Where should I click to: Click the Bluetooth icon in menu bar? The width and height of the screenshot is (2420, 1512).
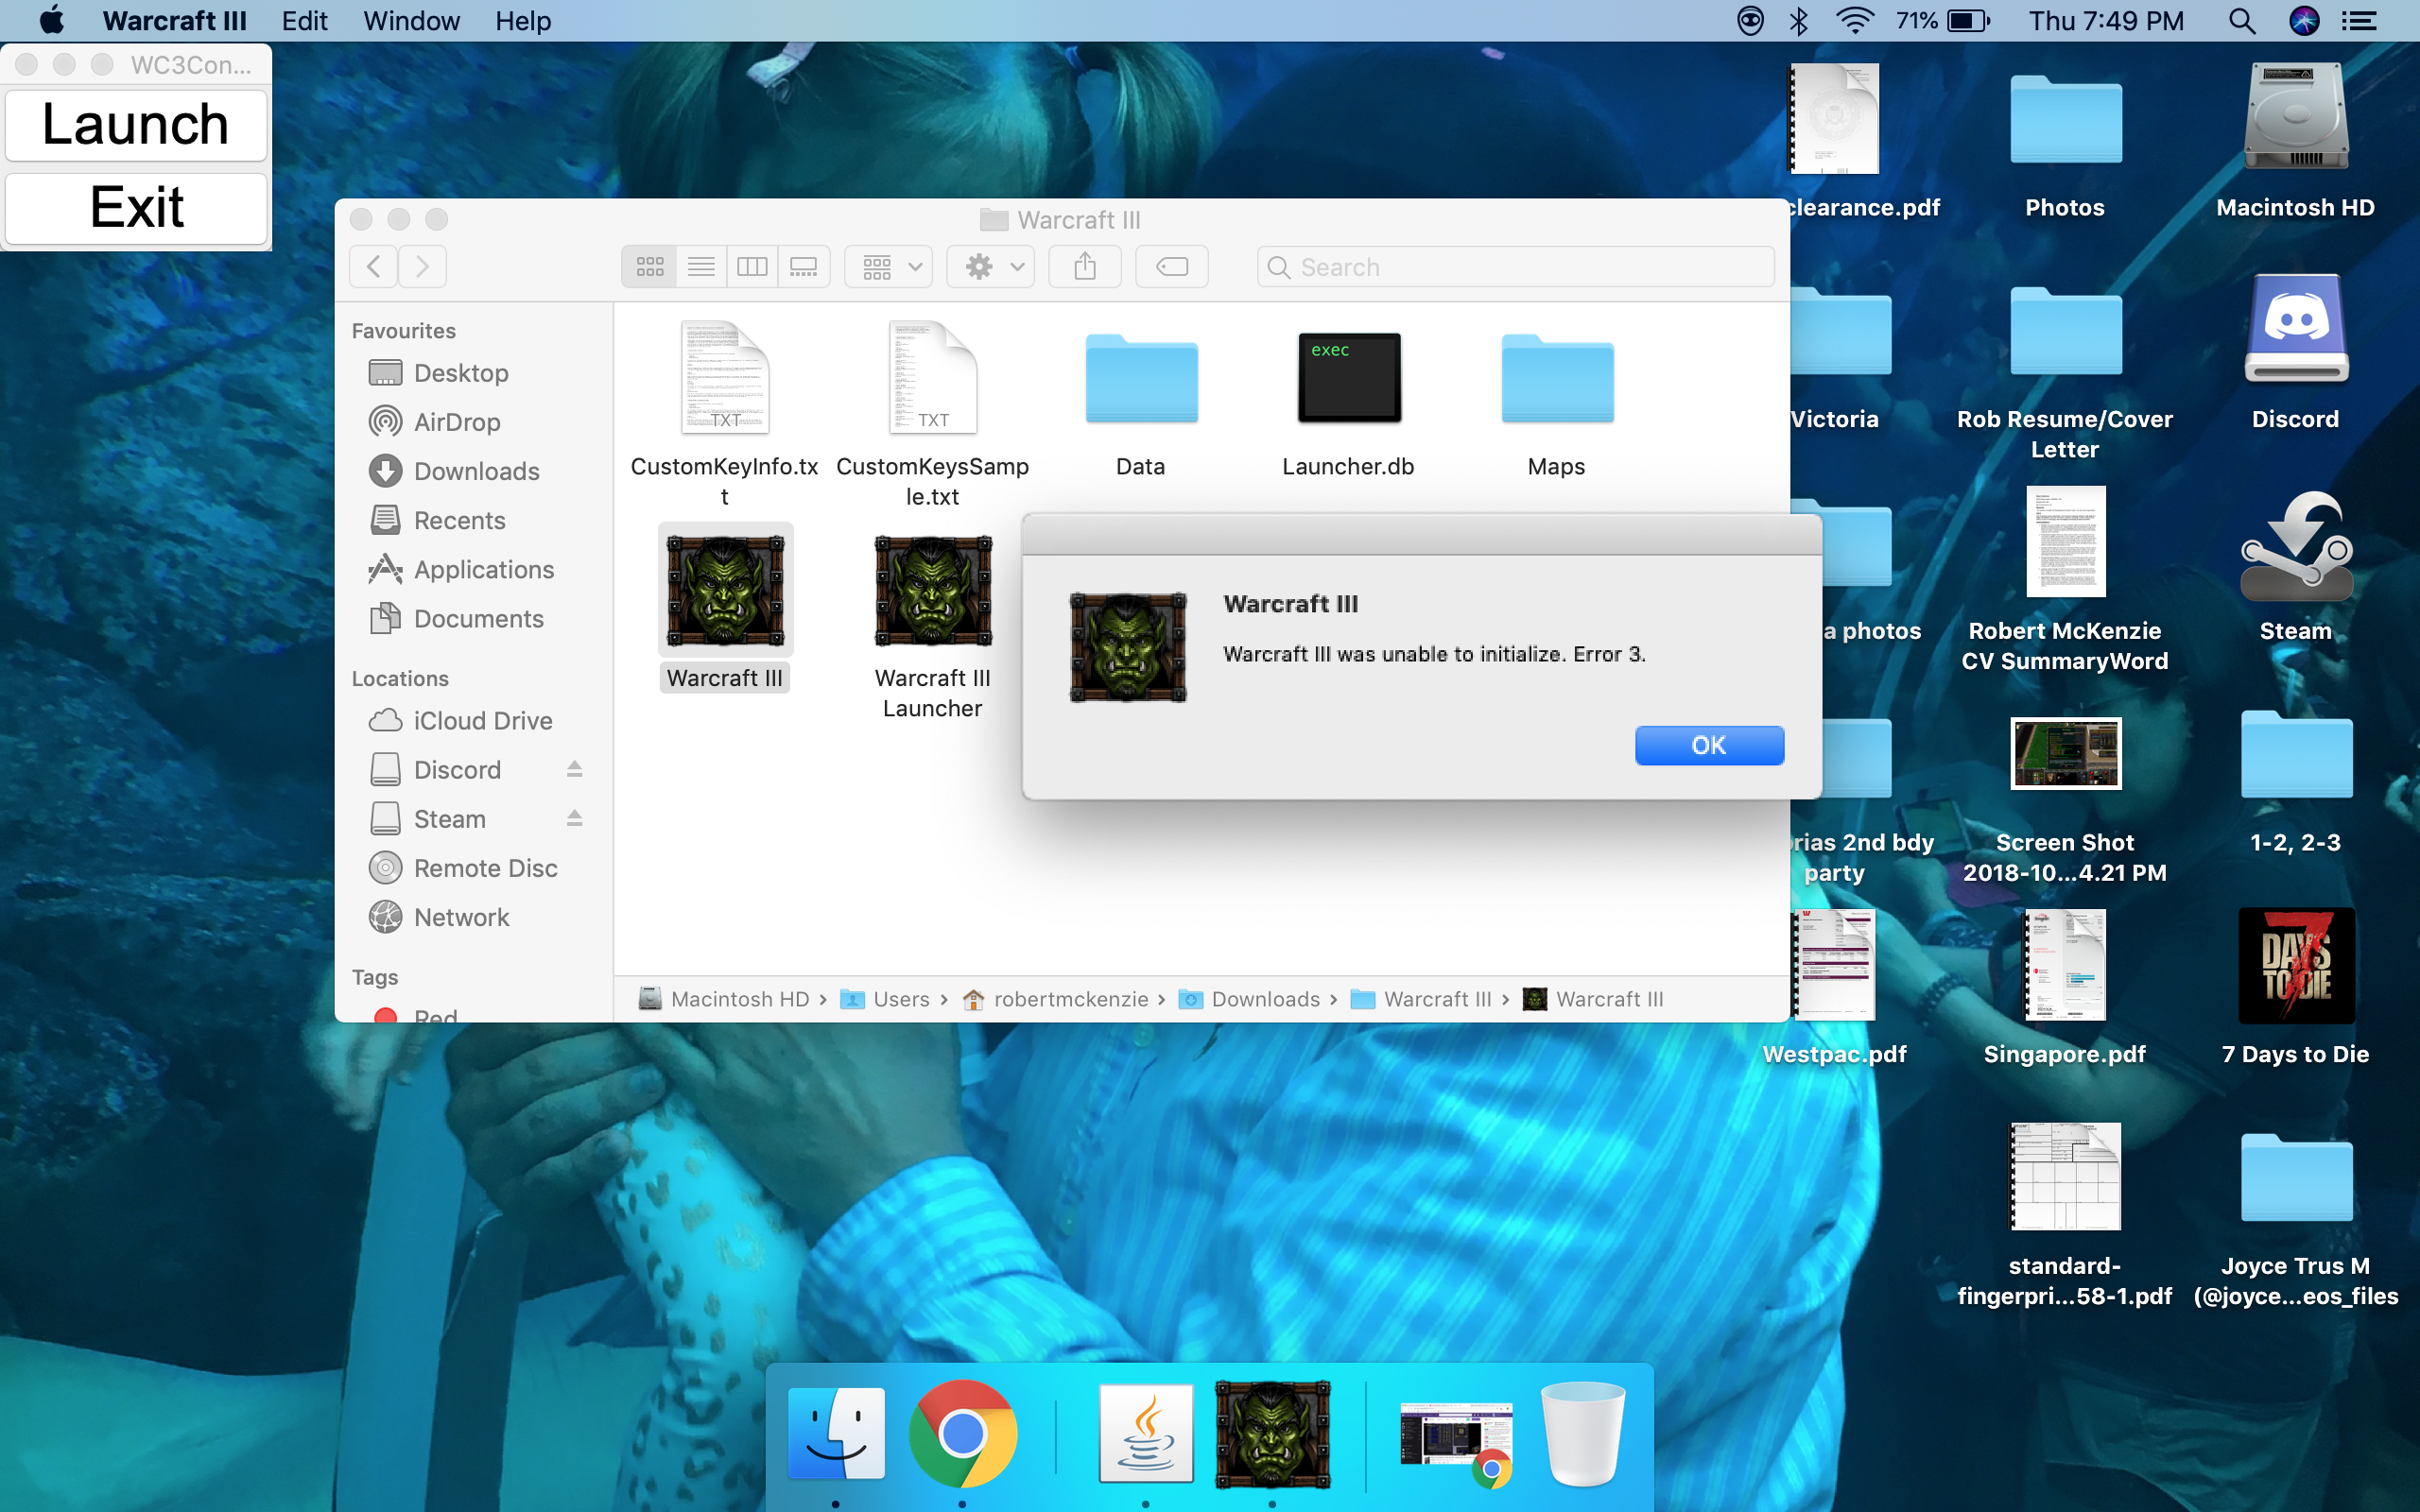coord(1798,20)
